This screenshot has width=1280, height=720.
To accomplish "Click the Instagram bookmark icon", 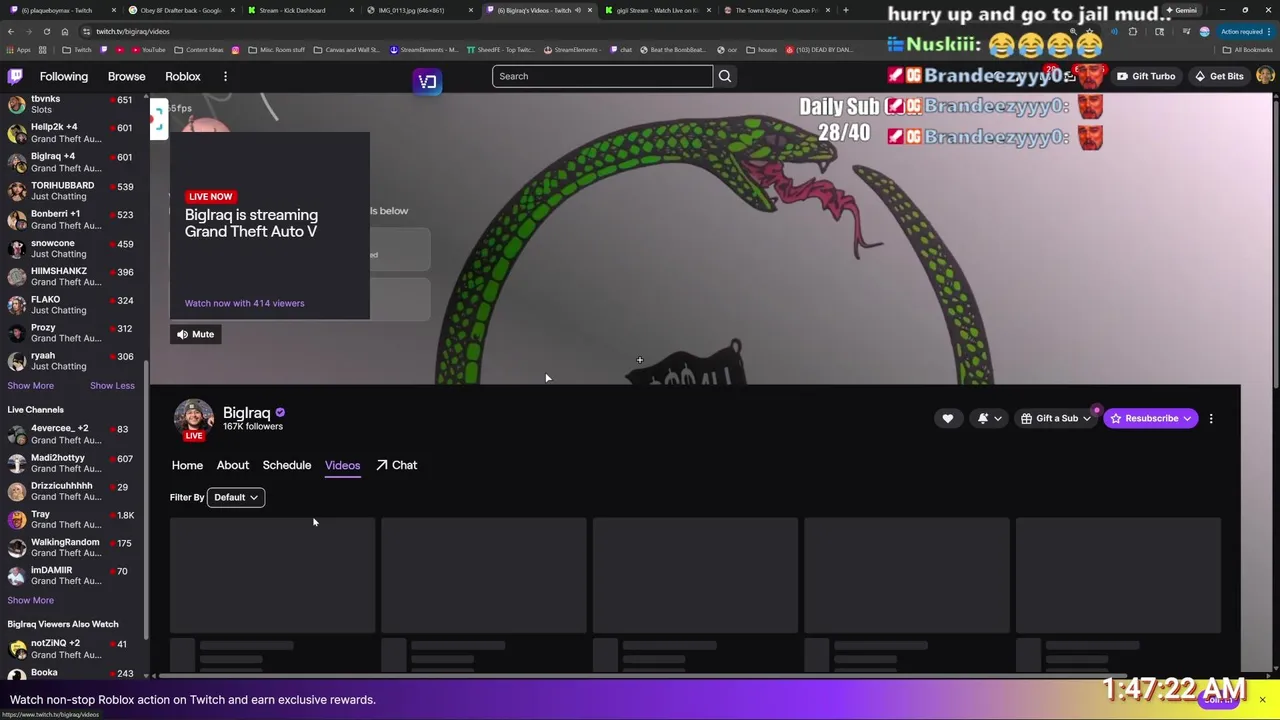I will coord(236,49).
